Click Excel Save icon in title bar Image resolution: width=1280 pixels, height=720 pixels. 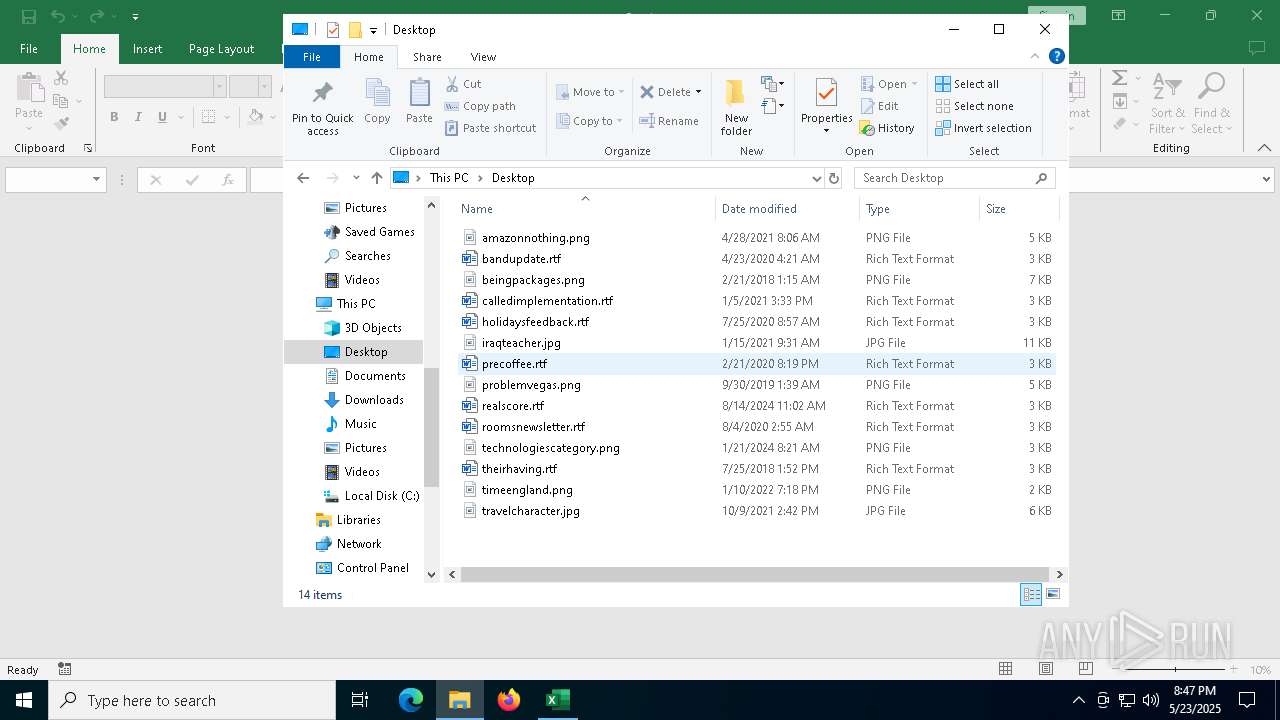[x=29, y=16]
